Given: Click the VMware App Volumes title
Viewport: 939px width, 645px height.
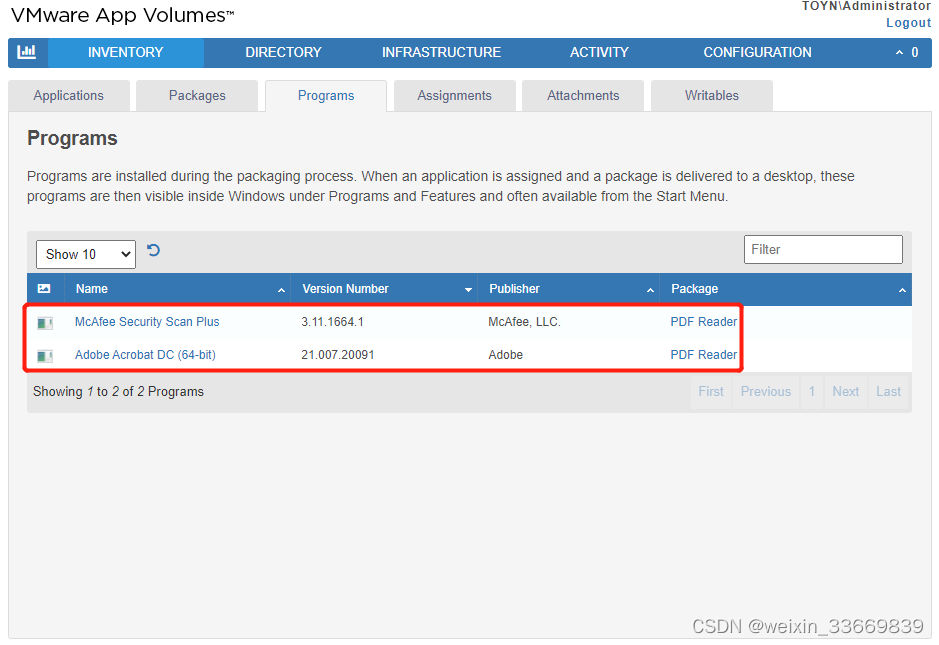Looking at the screenshot, I should point(123,16).
